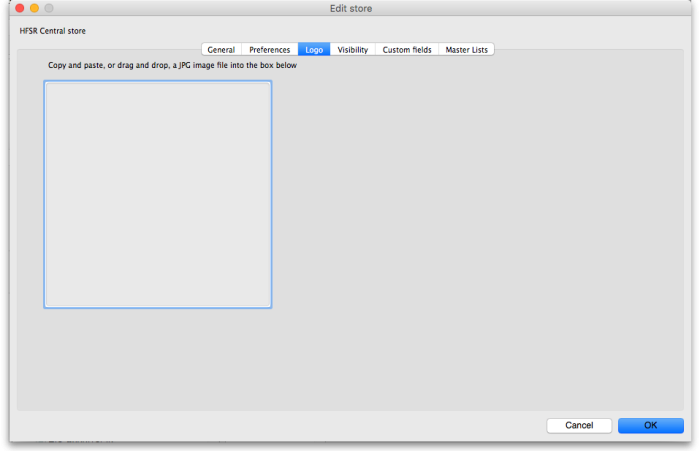Close the Edit store window using red button

[19, 9]
